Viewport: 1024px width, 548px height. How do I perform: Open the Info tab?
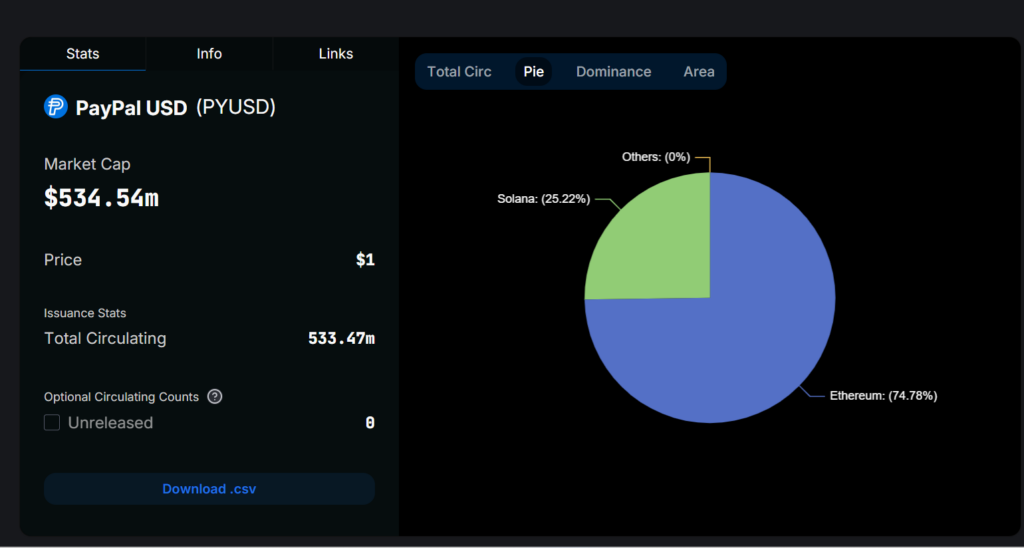(x=209, y=54)
